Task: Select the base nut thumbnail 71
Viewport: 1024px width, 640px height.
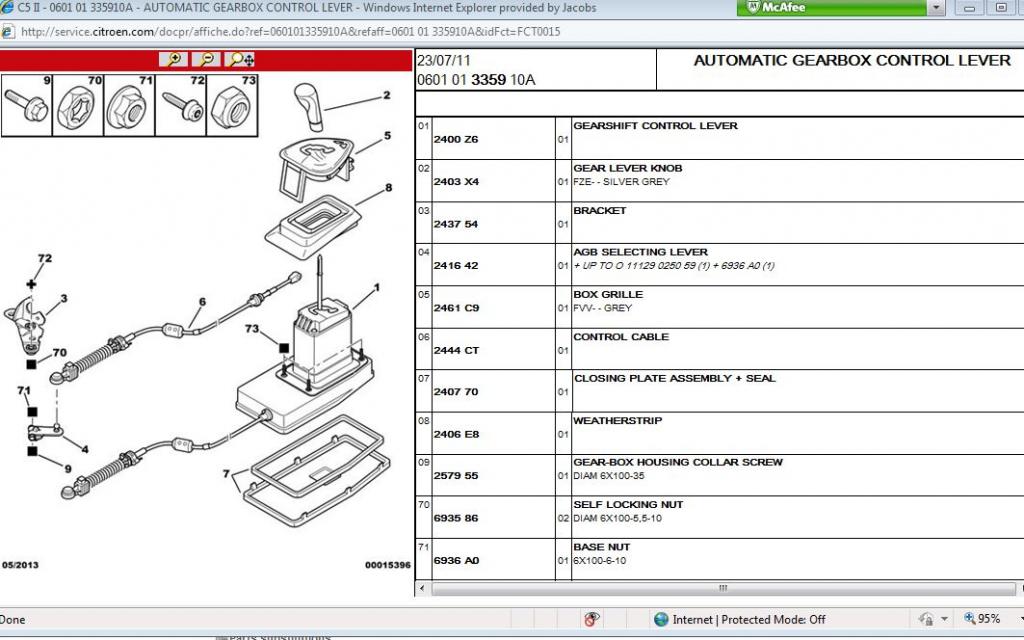Action: (129, 105)
